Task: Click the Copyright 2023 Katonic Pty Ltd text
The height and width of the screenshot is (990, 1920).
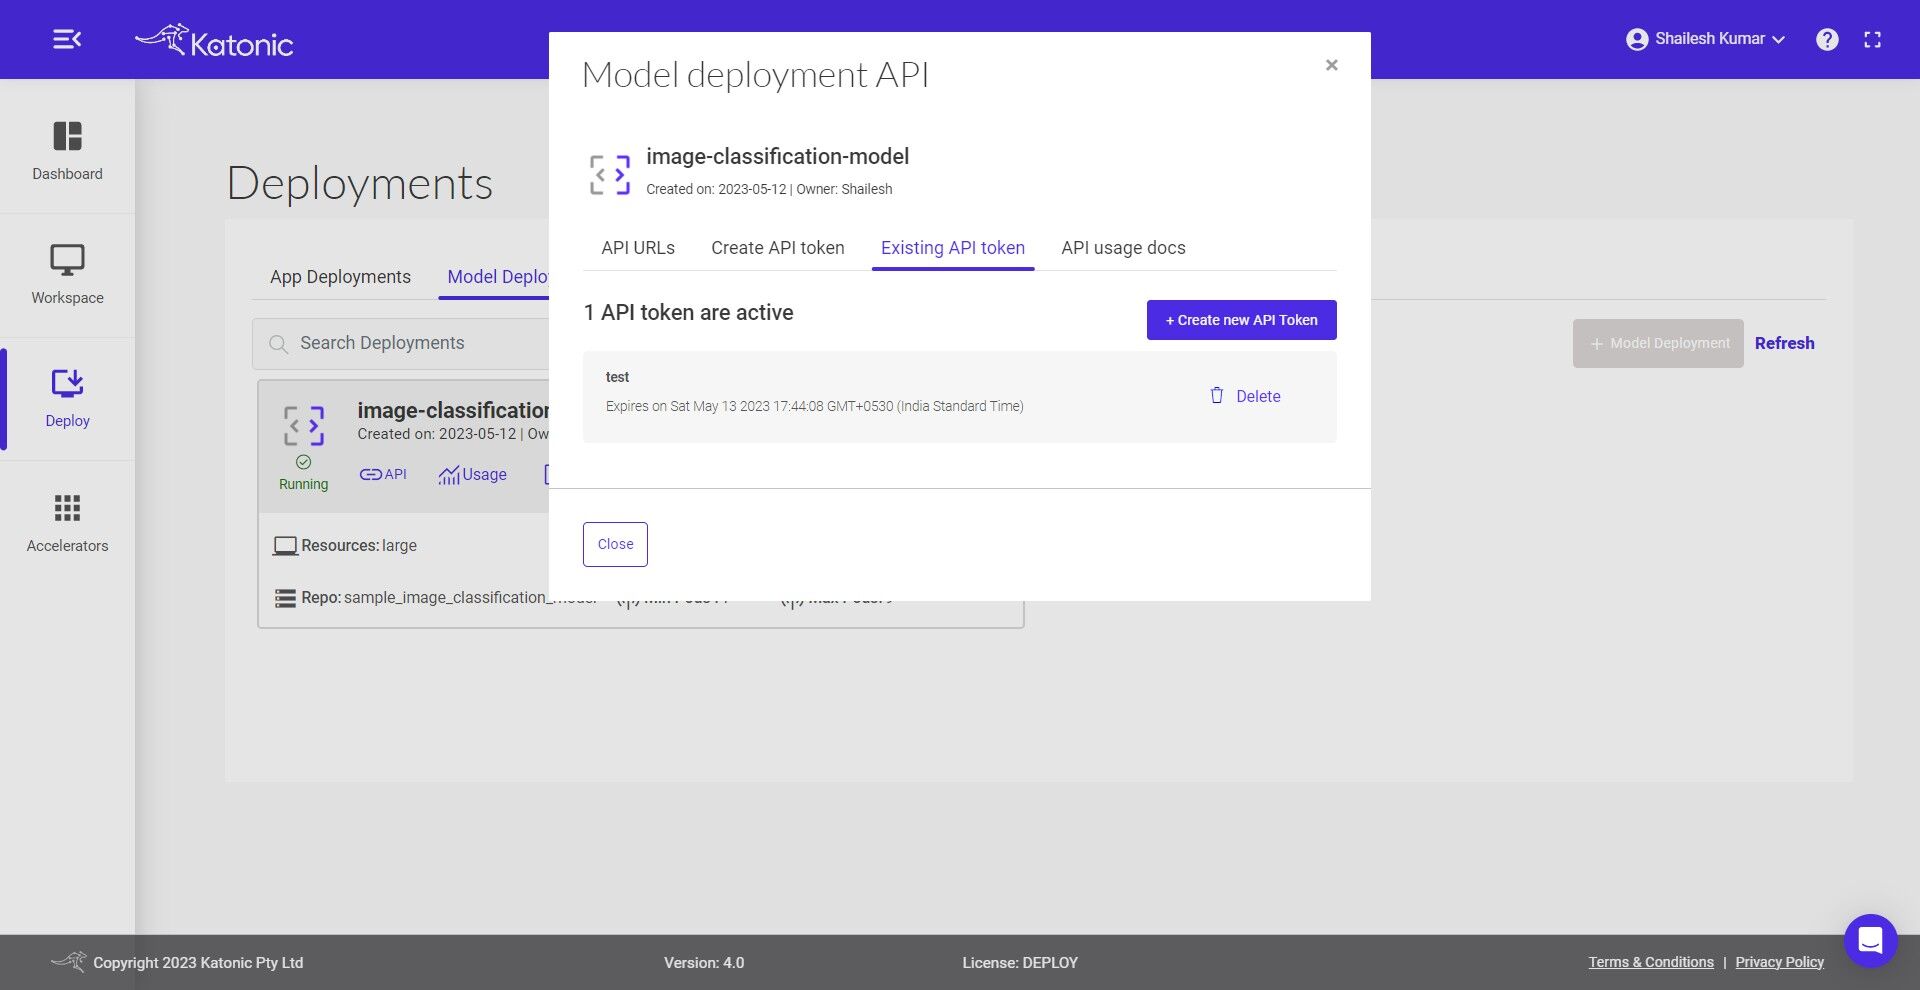Action: [x=198, y=963]
